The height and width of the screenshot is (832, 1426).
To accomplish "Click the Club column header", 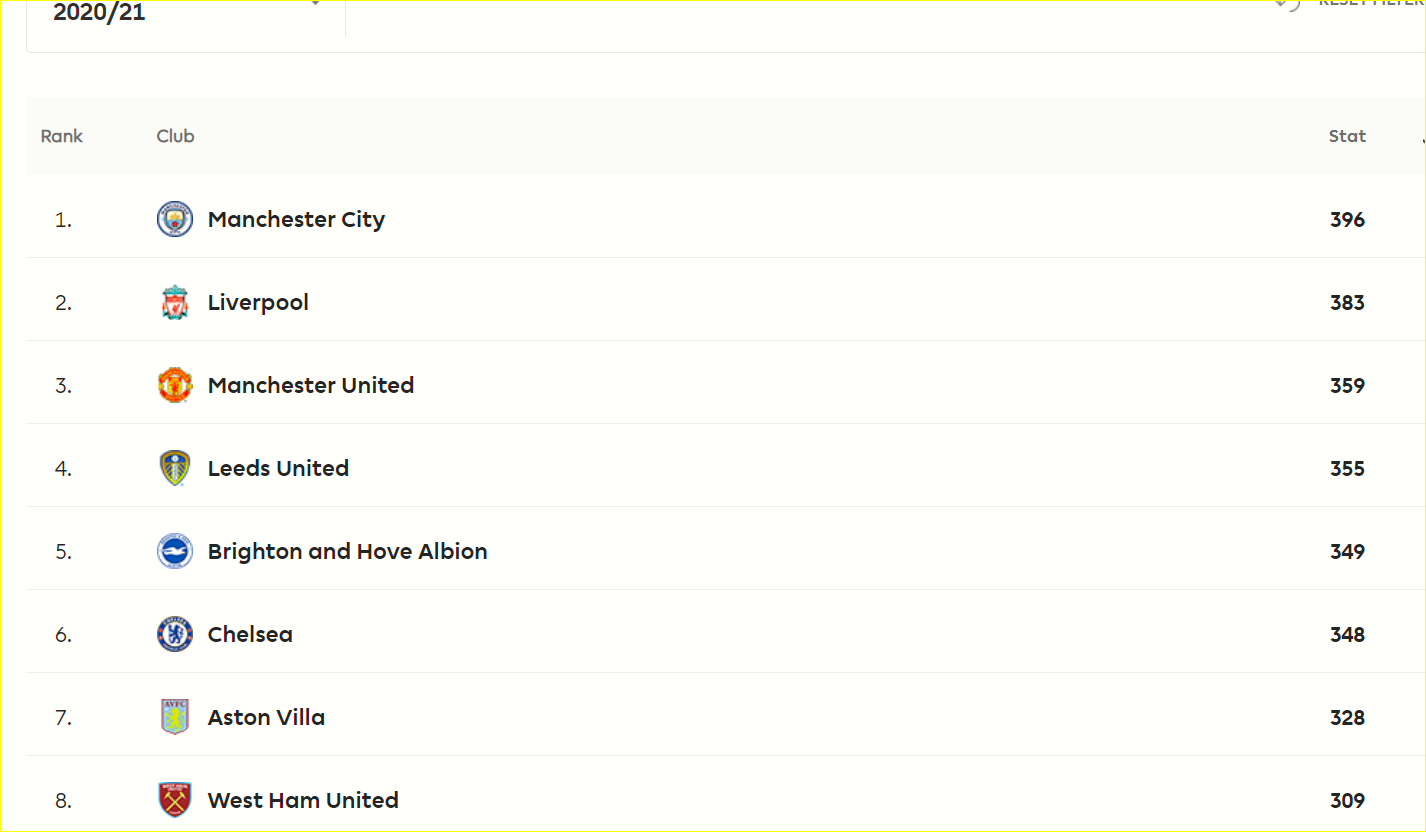I will pyautogui.click(x=175, y=136).
